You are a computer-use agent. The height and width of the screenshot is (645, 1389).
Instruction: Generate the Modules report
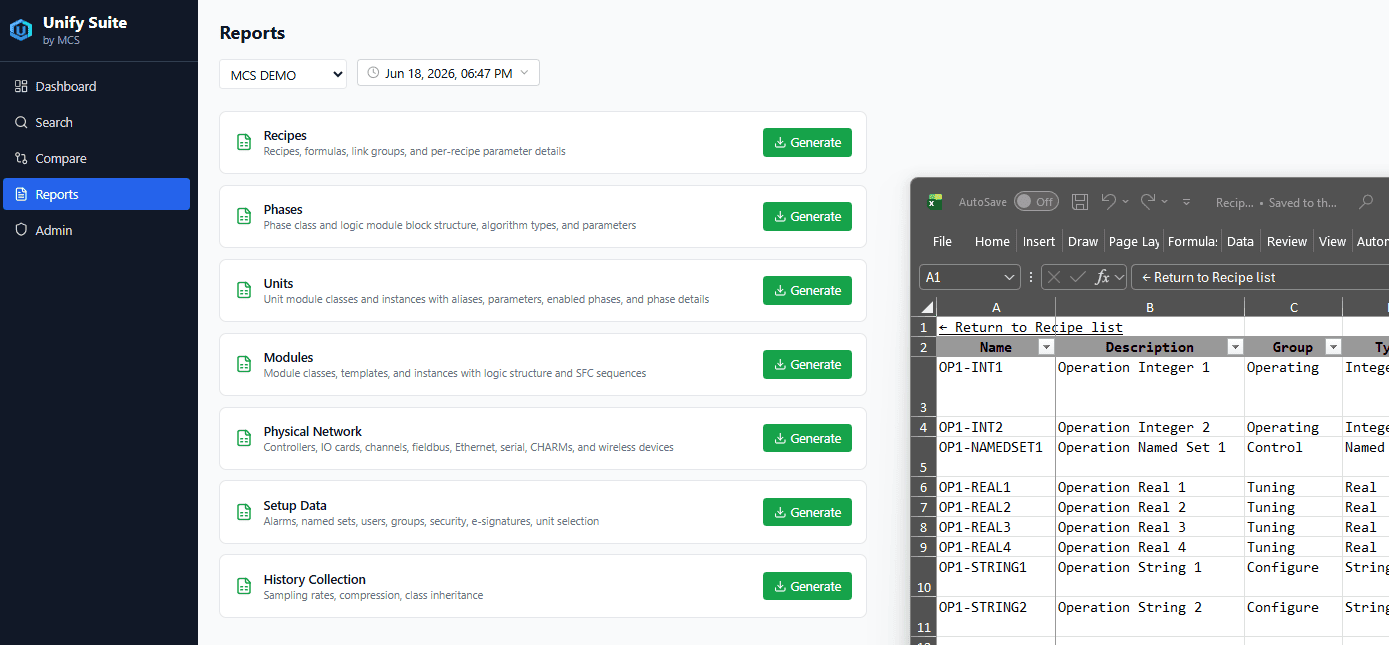pos(807,364)
